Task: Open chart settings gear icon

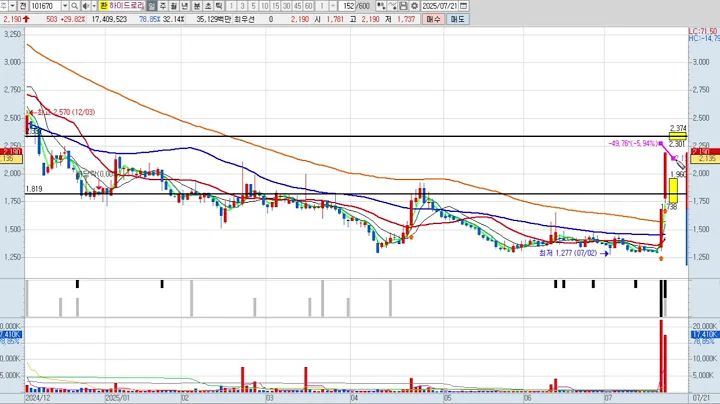Action: click(414, 6)
